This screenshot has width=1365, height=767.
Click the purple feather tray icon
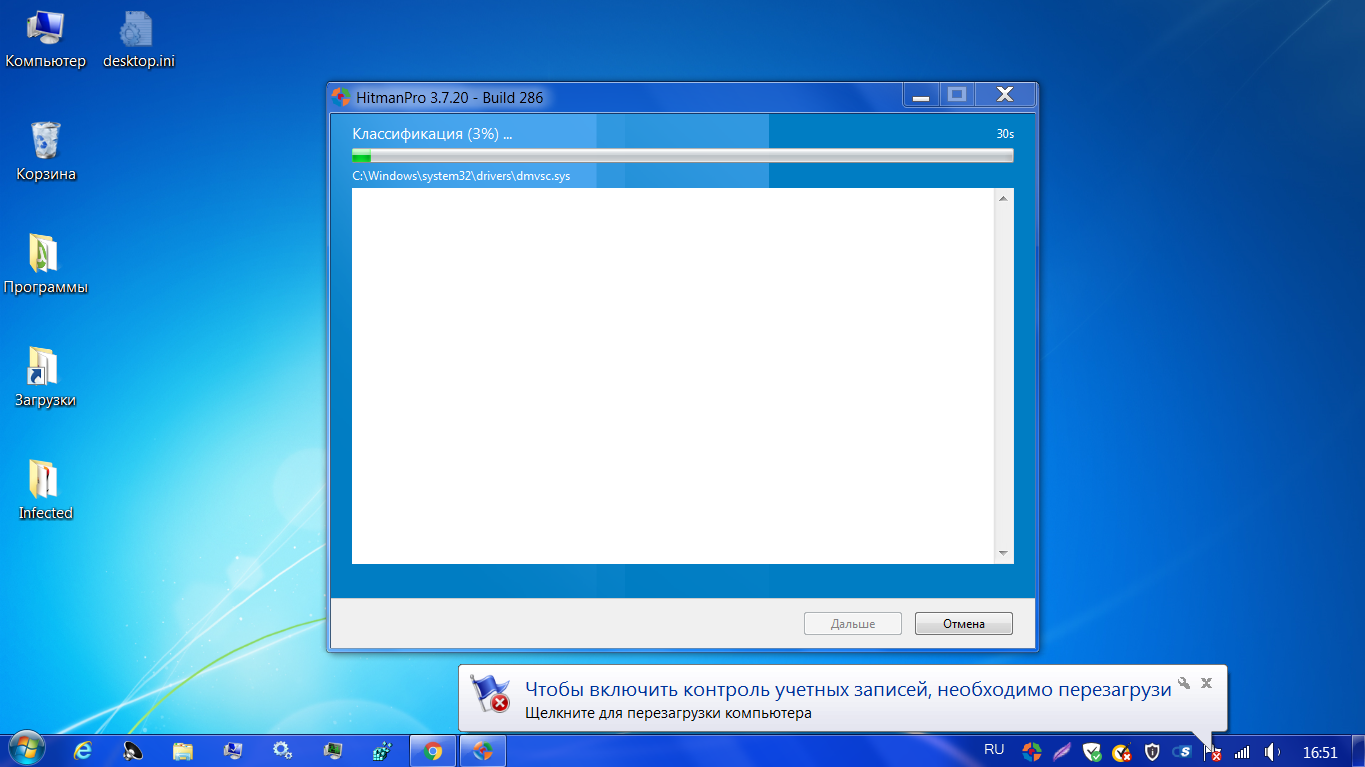point(1062,751)
